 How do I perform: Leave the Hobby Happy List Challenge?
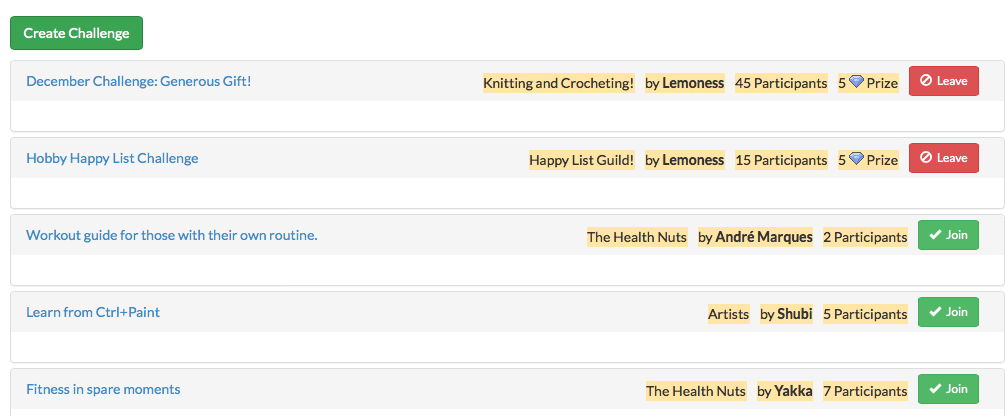click(x=943, y=158)
